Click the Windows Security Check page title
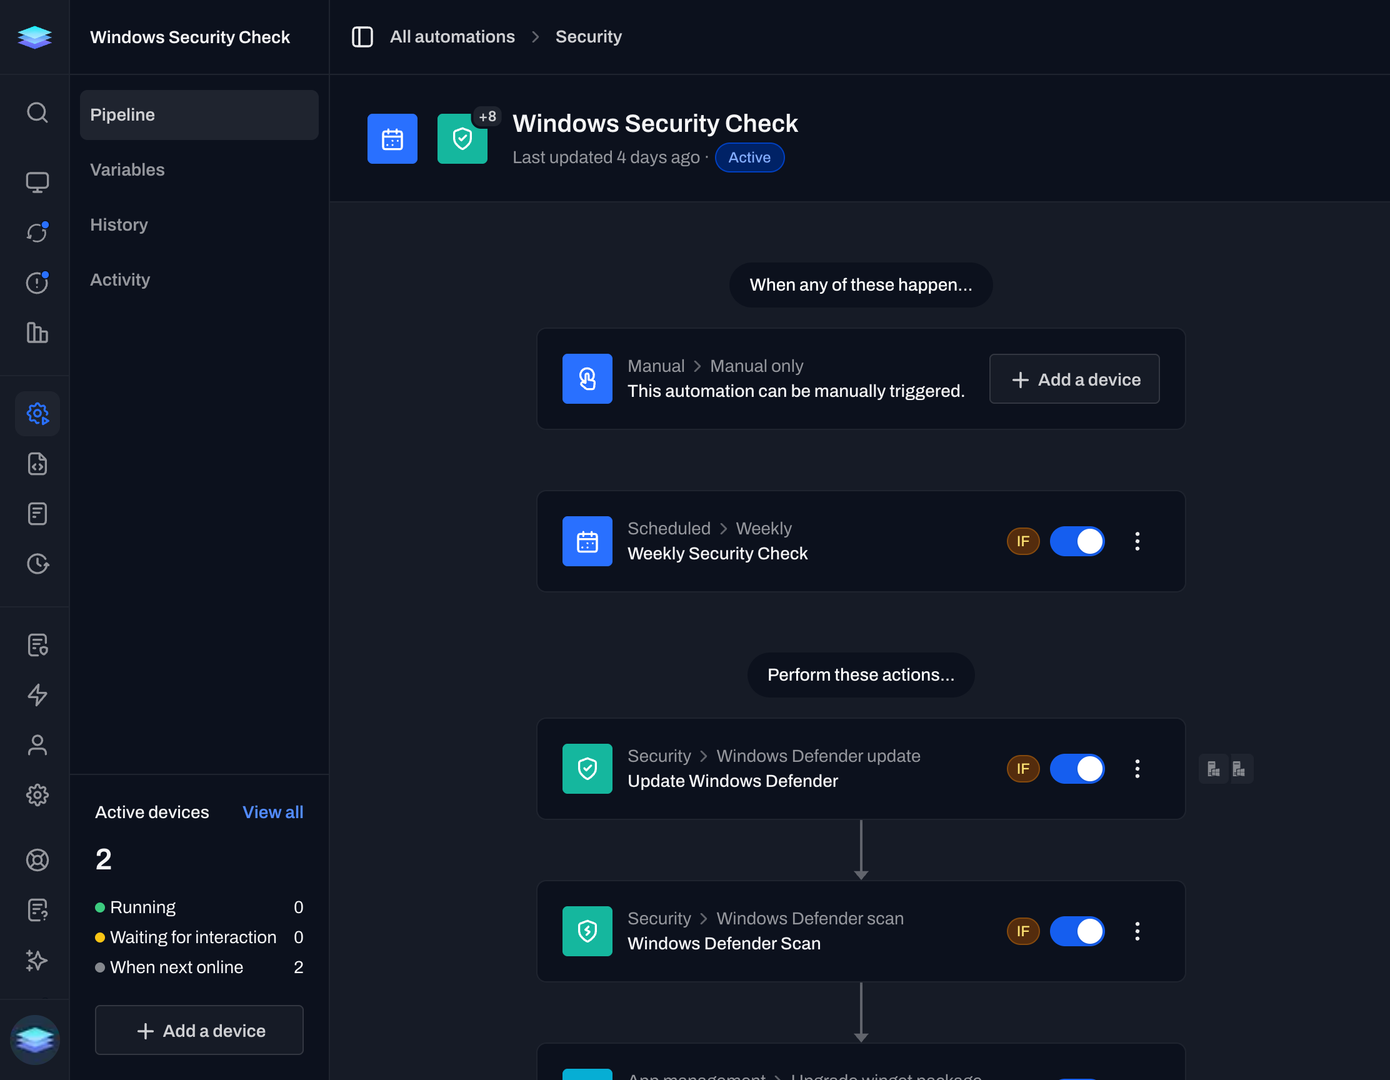This screenshot has width=1390, height=1080. (x=655, y=123)
